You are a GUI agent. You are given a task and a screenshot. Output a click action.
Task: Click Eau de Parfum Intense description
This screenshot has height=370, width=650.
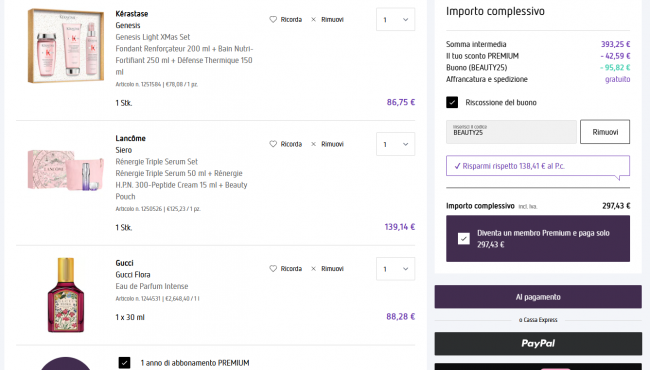(x=152, y=286)
